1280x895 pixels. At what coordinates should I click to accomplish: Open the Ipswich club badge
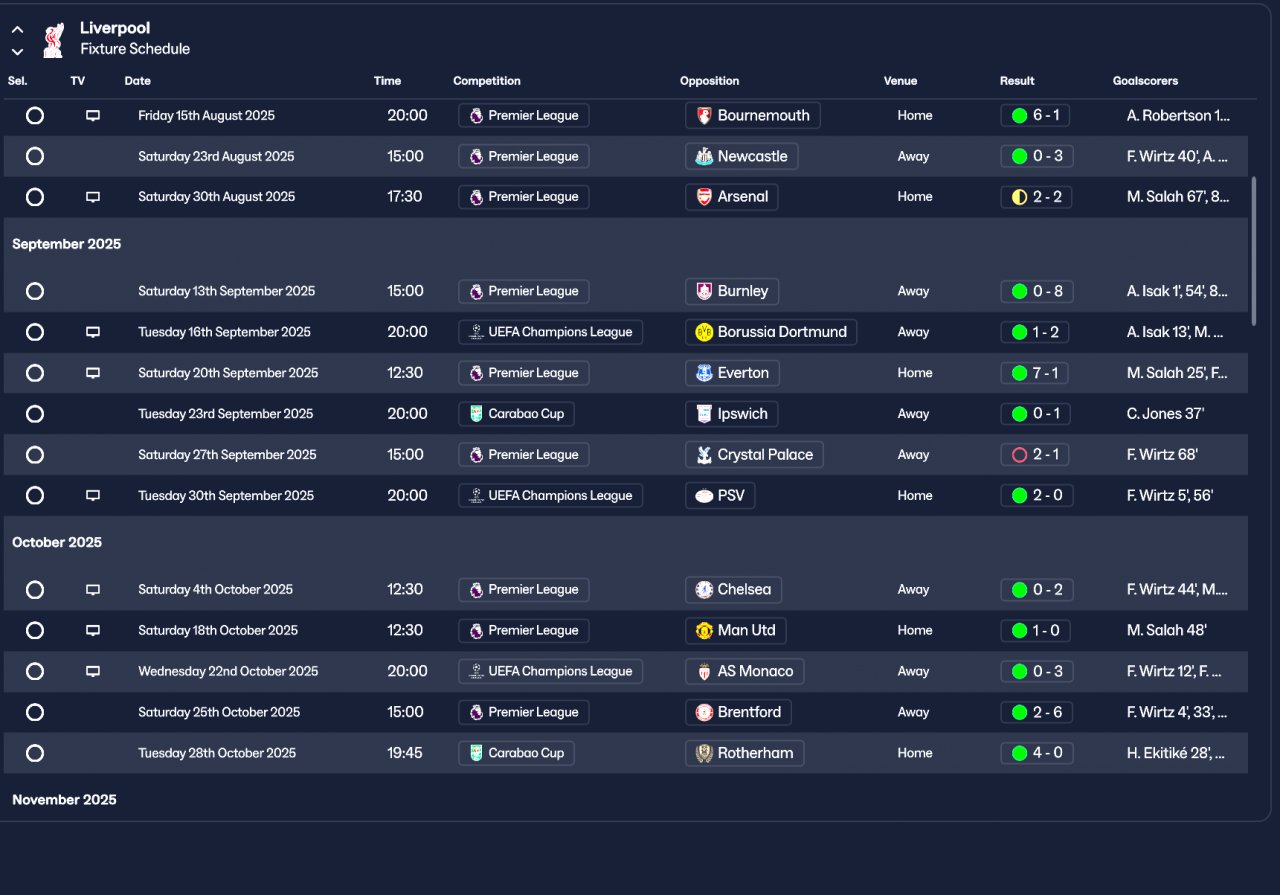(x=704, y=414)
